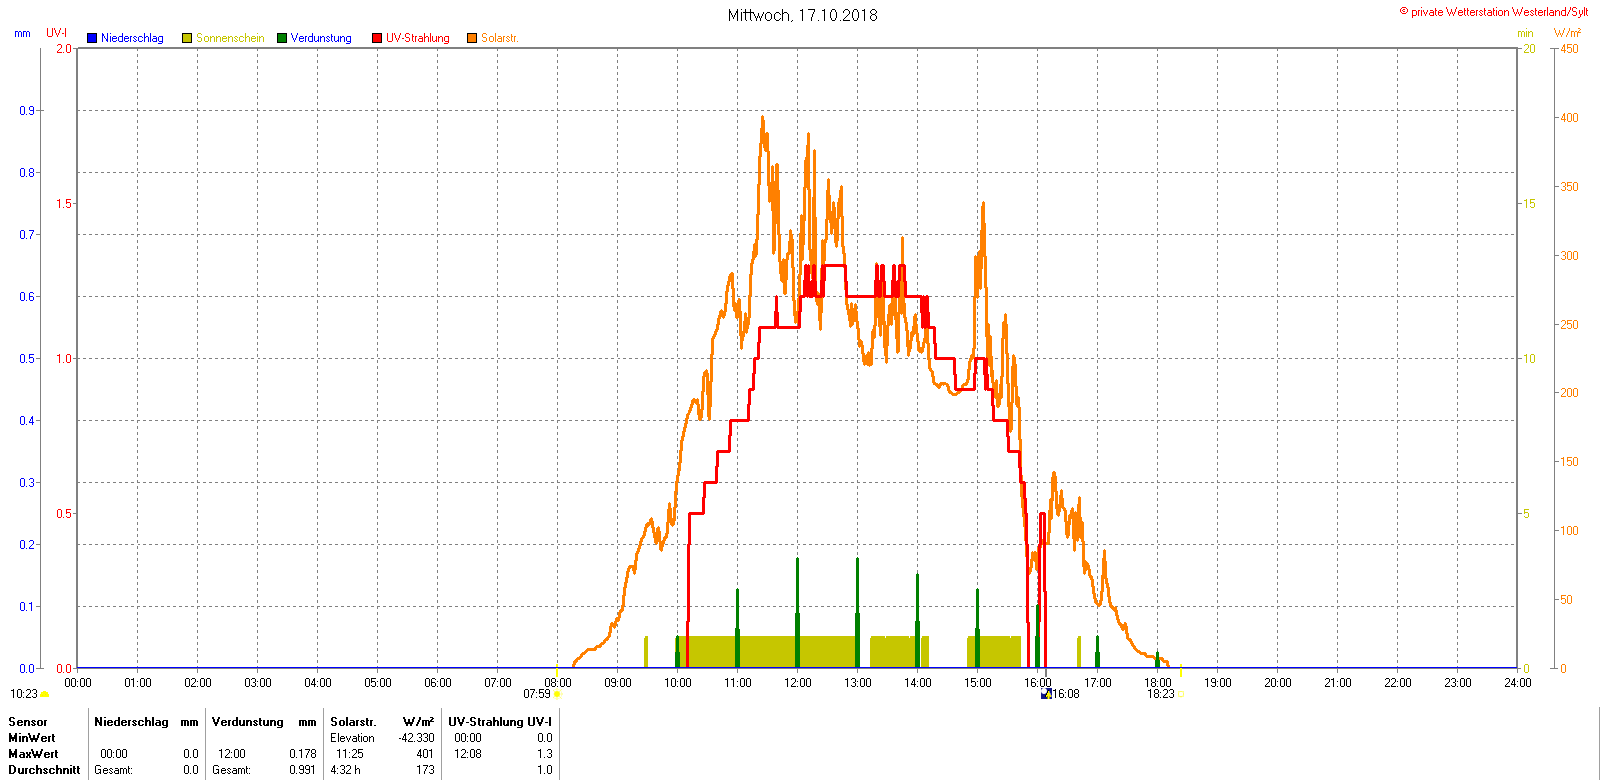The width and height of the screenshot is (1600, 780).
Task: Click the 0.9 tick on the mm axis
Action: (x=27, y=111)
